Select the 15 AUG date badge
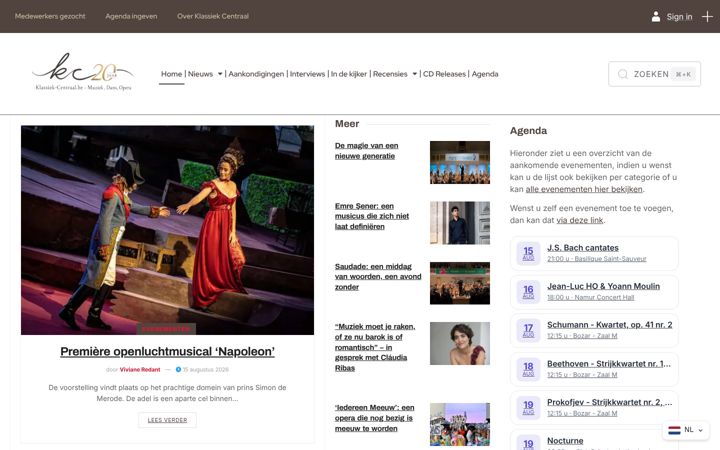This screenshot has width=720, height=450. pyautogui.click(x=528, y=253)
